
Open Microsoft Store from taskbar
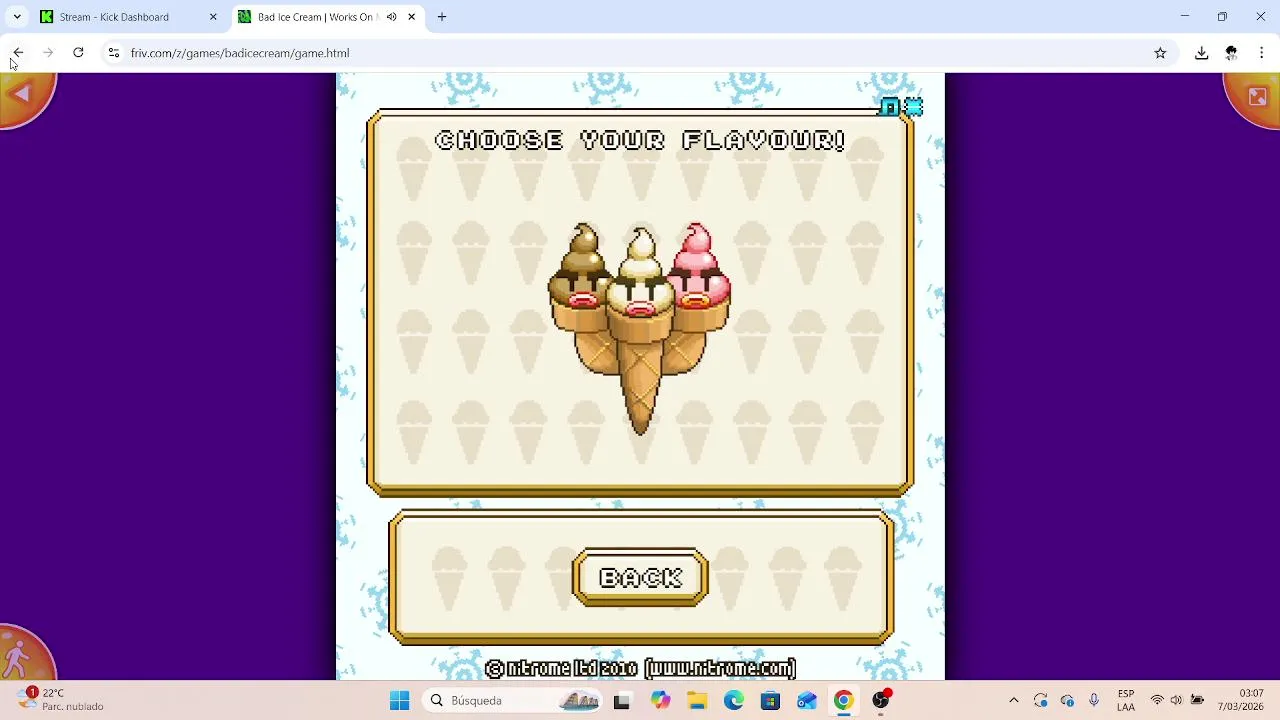point(770,701)
